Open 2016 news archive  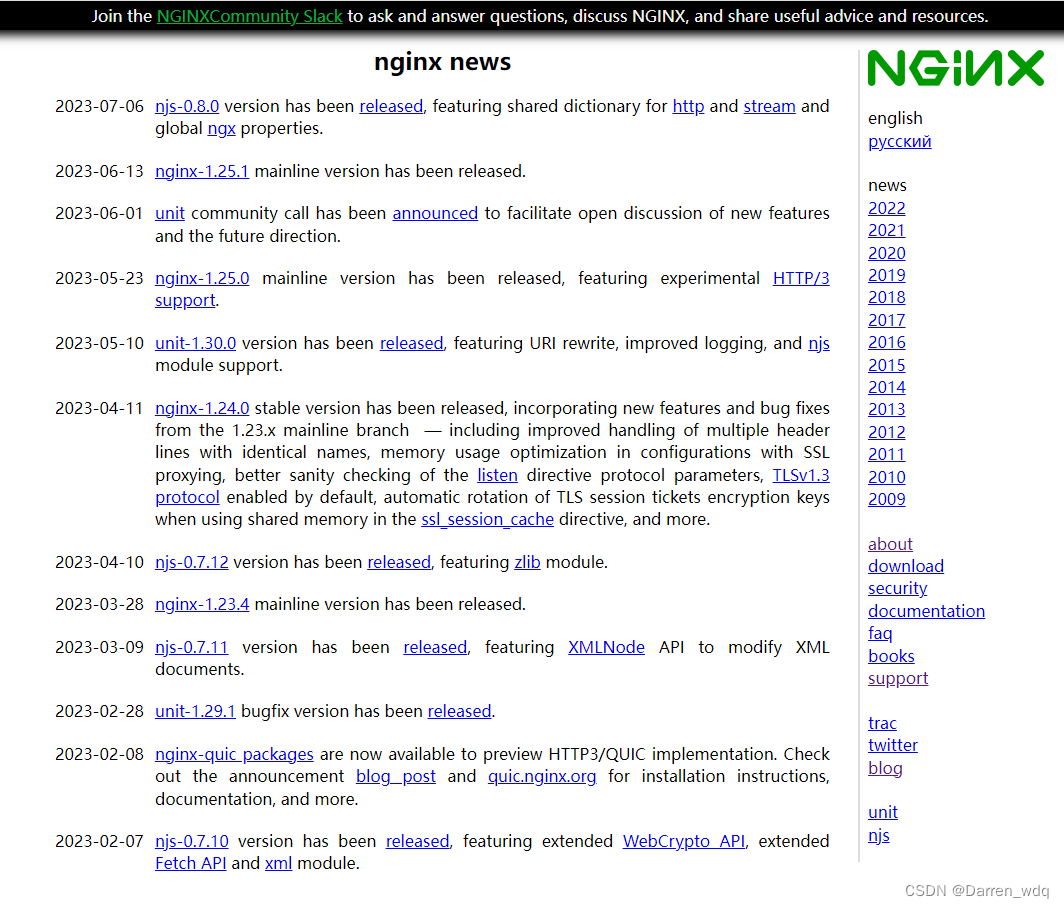pyautogui.click(x=886, y=343)
